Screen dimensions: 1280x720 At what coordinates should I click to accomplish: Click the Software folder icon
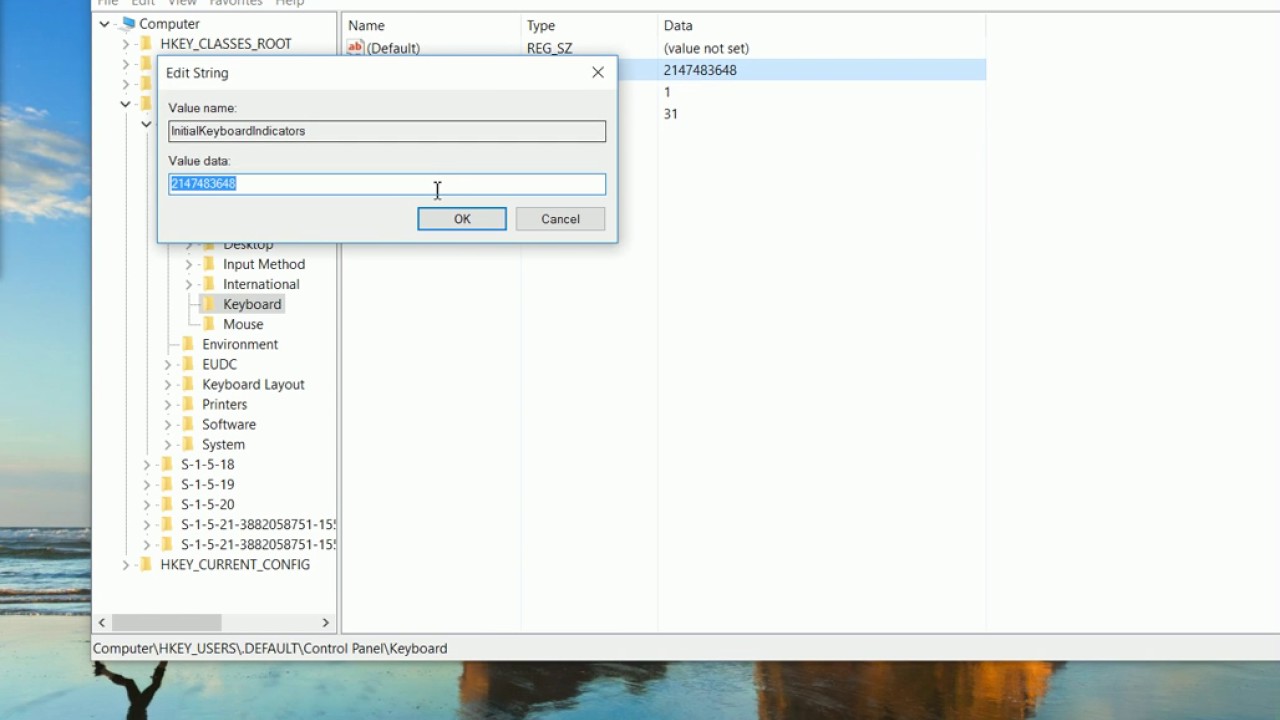click(x=187, y=424)
